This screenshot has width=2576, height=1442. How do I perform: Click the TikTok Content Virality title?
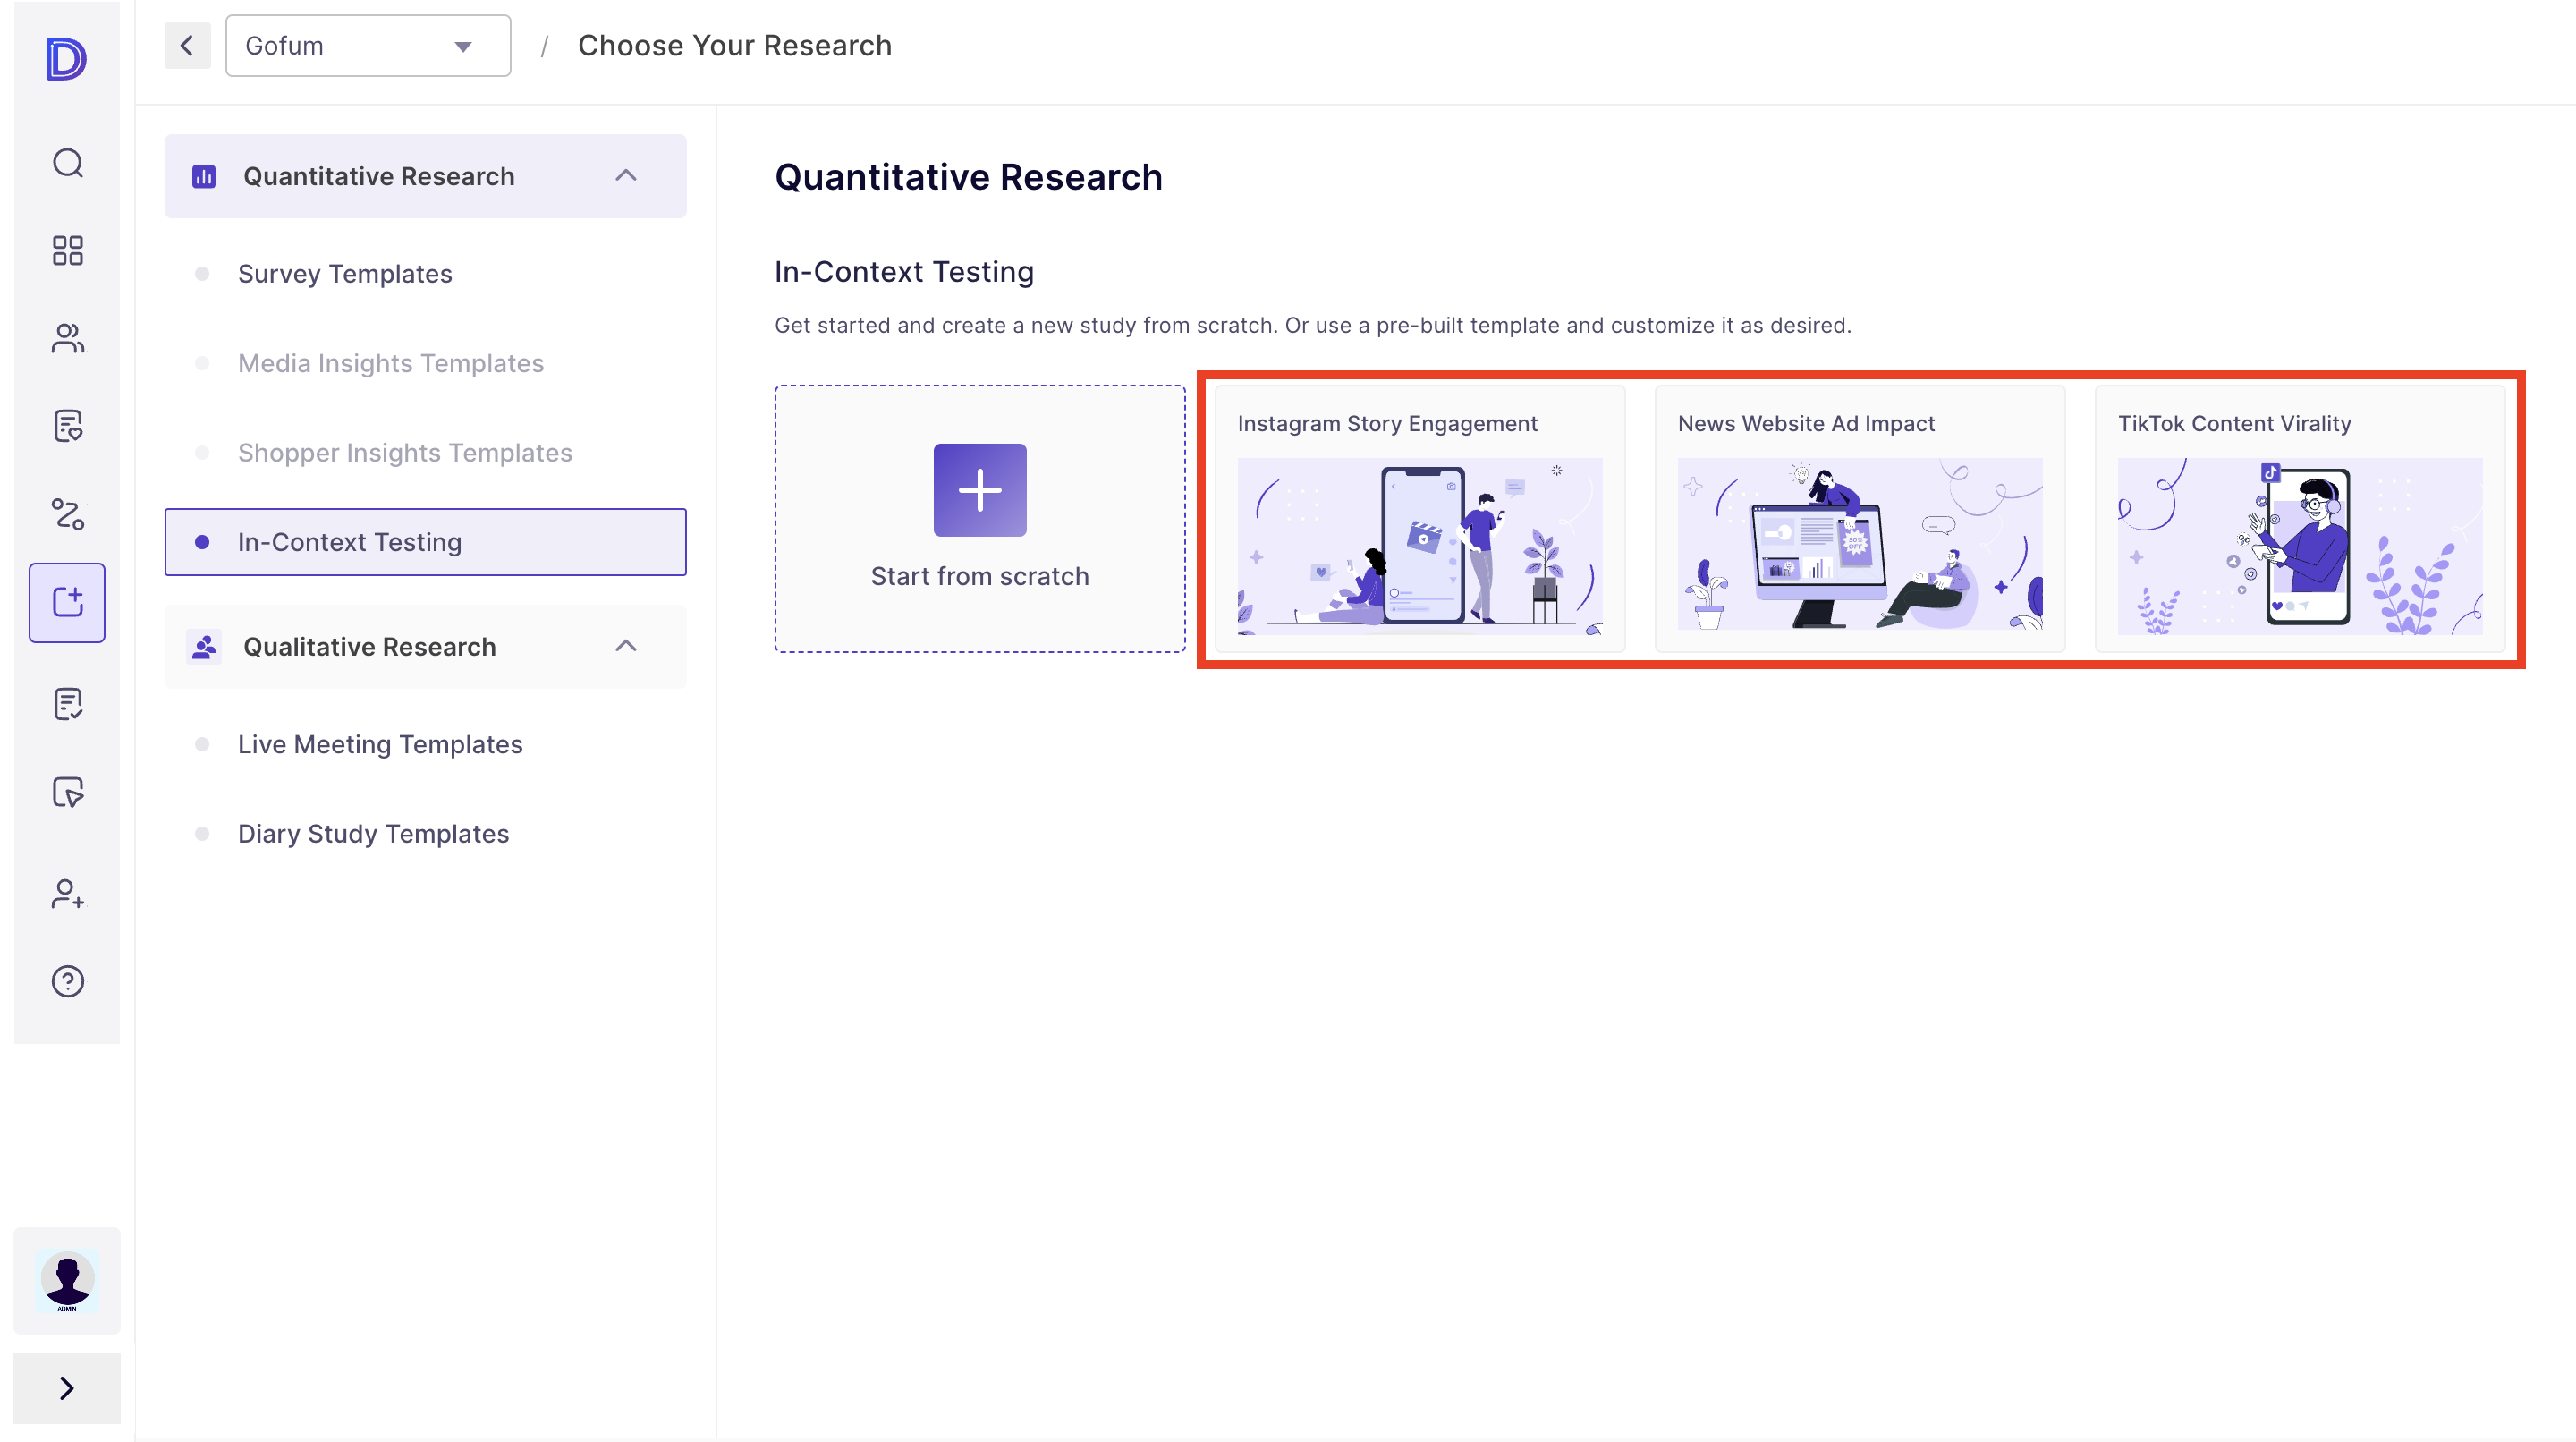(2234, 424)
